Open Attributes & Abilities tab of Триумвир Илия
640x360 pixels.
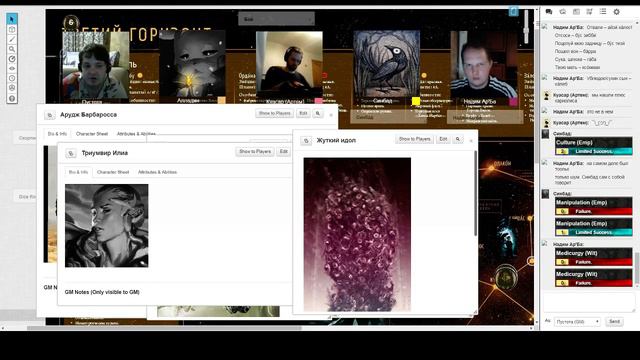click(x=157, y=172)
